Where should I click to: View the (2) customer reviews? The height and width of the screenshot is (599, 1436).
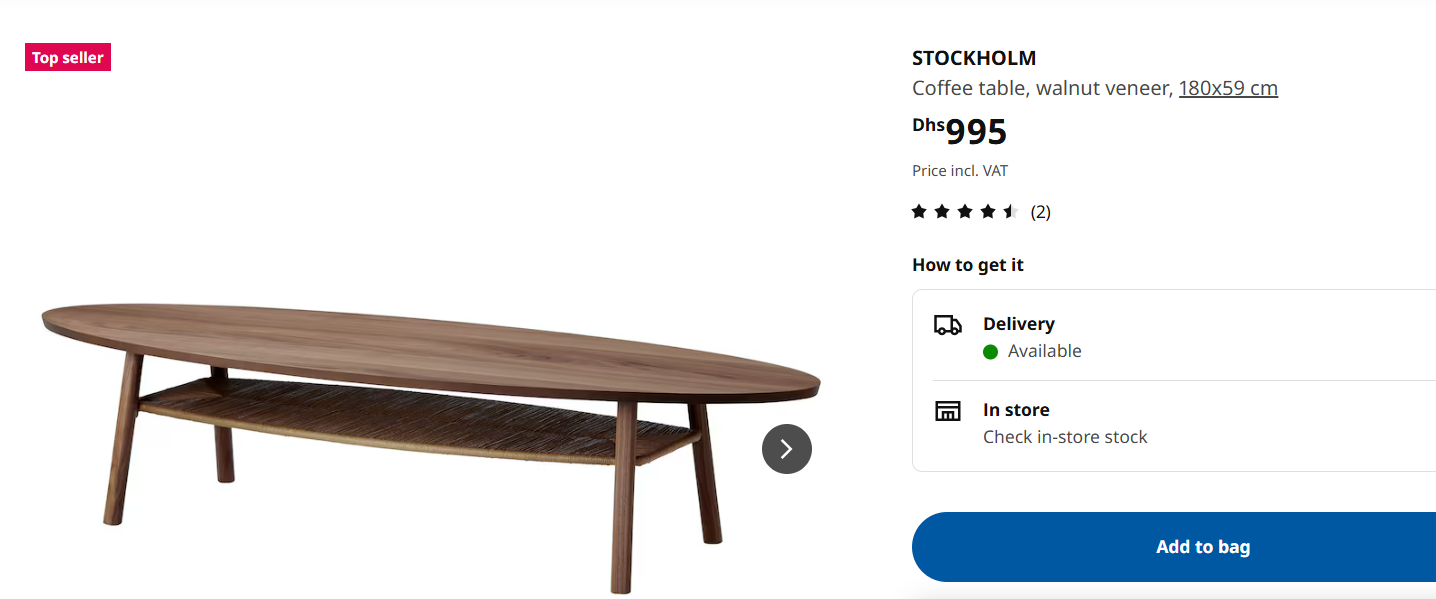[1040, 211]
